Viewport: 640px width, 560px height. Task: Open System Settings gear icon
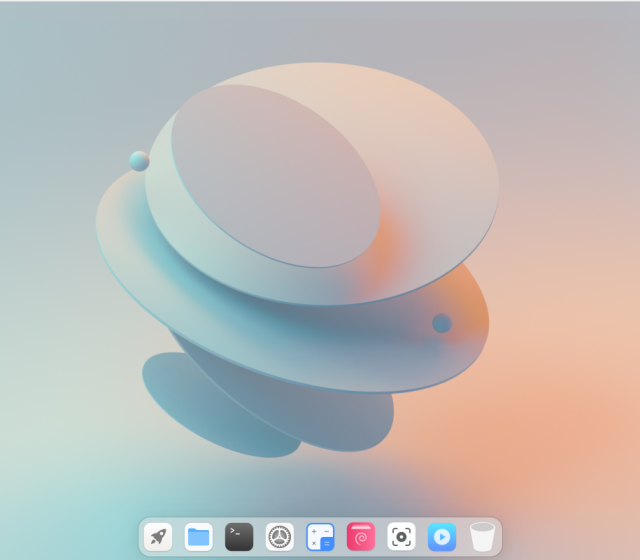pos(280,537)
